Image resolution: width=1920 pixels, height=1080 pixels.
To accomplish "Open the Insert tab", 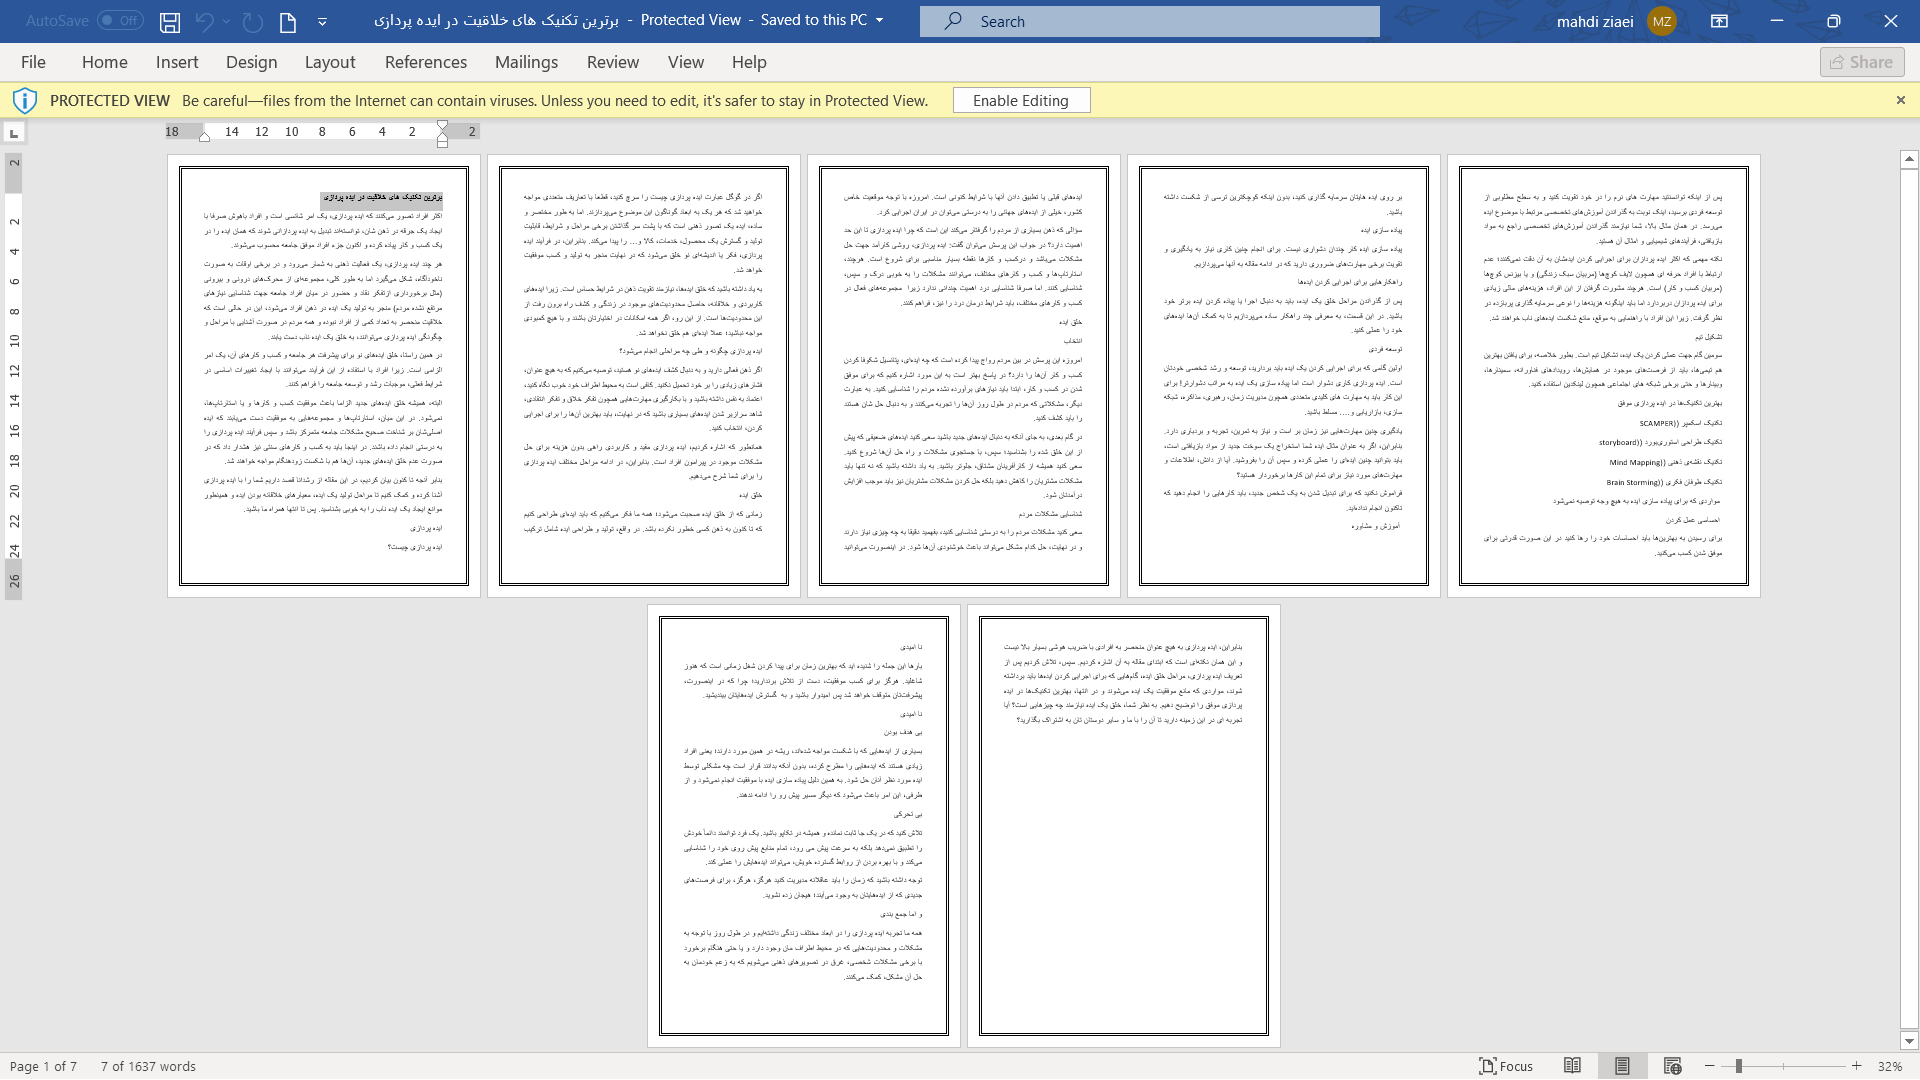I will [177, 62].
